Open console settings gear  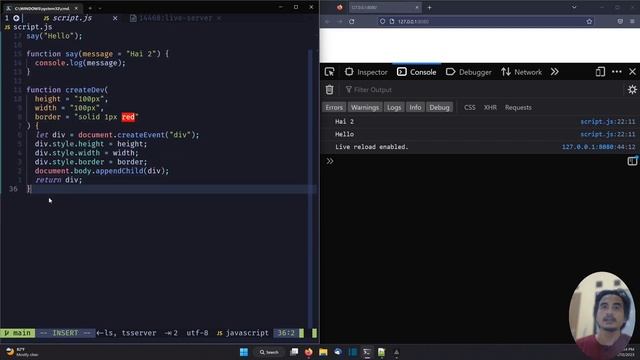632,89
